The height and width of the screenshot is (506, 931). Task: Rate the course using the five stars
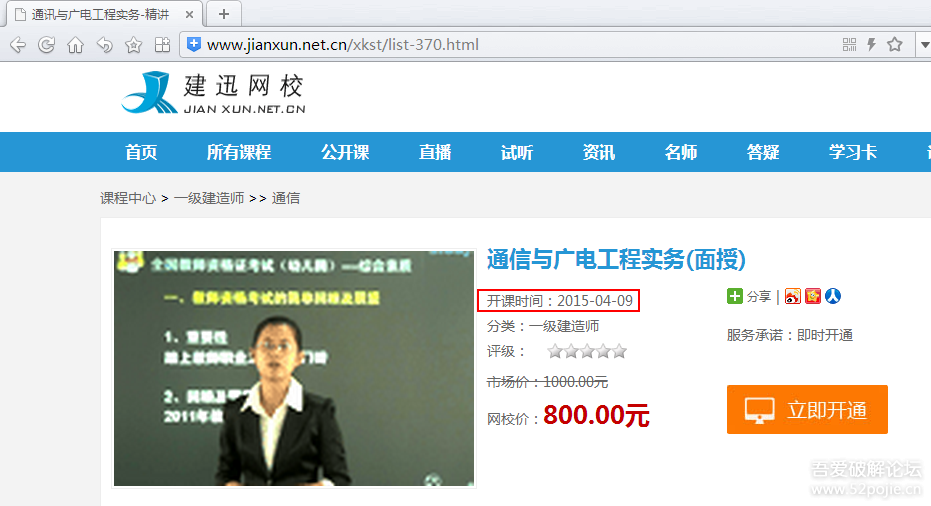click(587, 351)
